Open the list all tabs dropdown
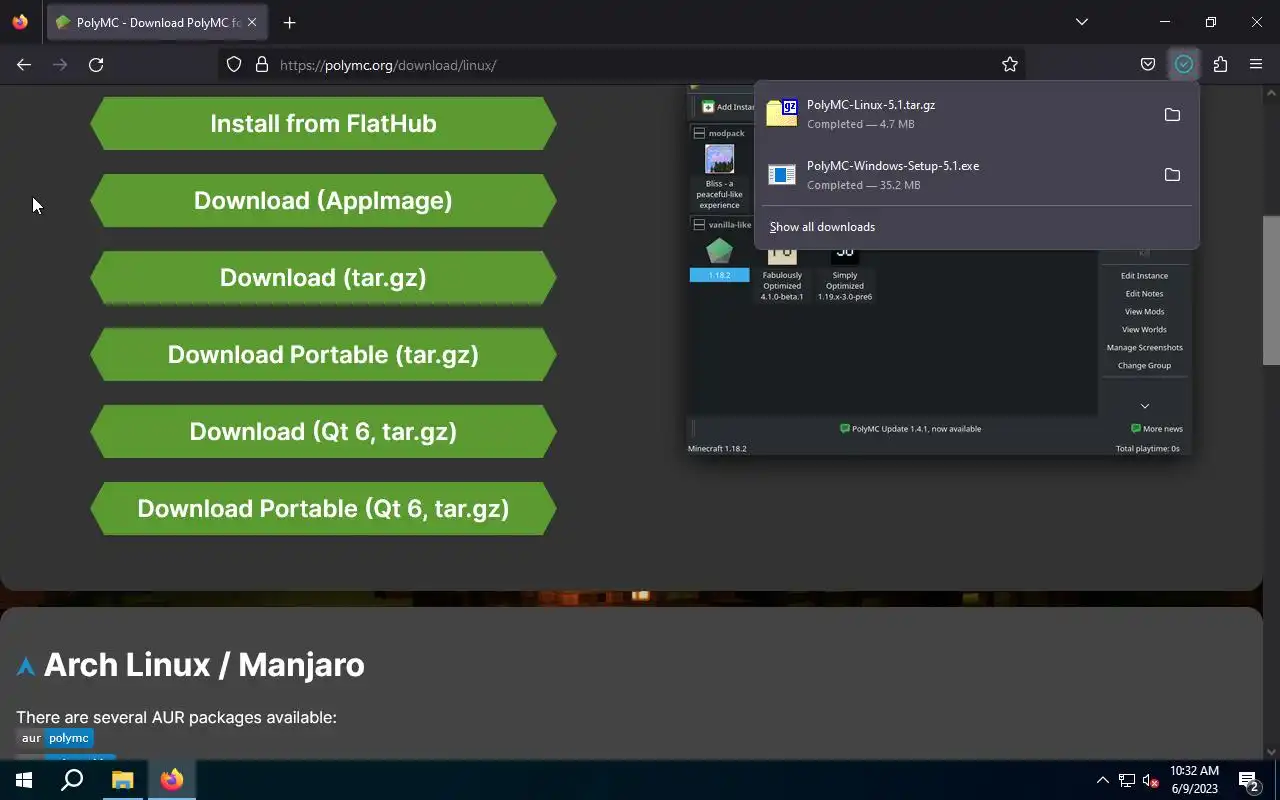1280x800 pixels. (x=1081, y=22)
